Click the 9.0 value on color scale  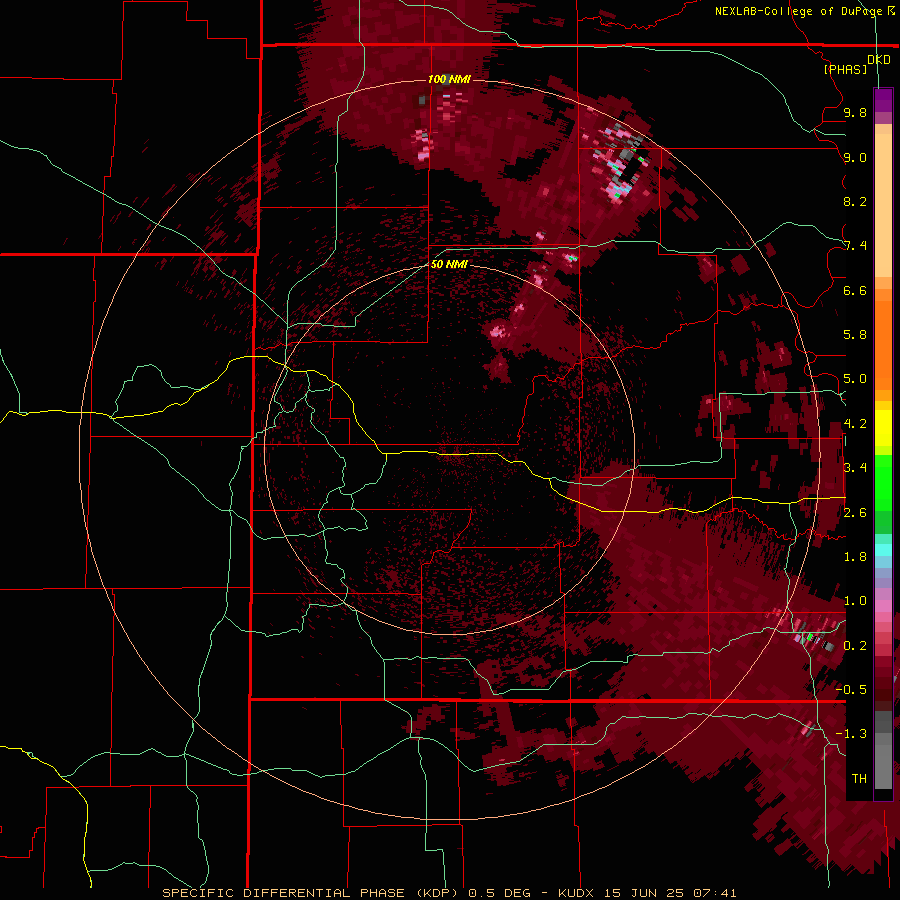[x=855, y=157]
